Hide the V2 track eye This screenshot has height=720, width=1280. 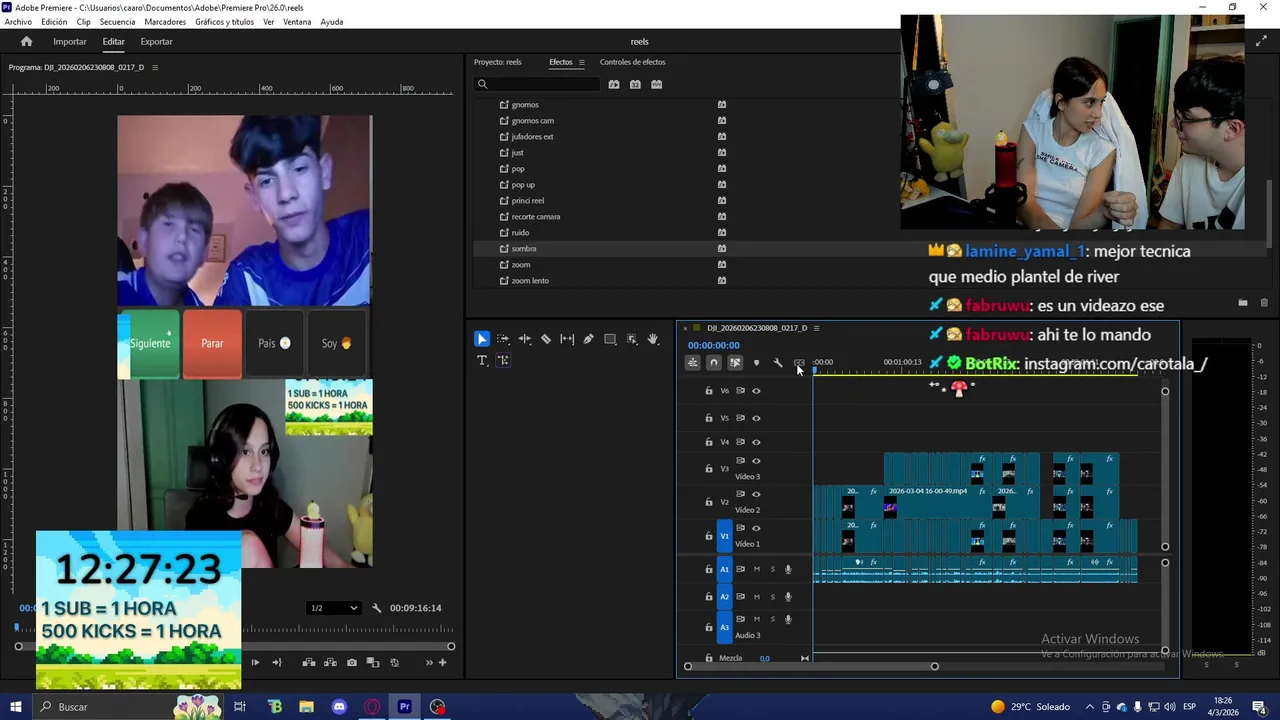756,494
